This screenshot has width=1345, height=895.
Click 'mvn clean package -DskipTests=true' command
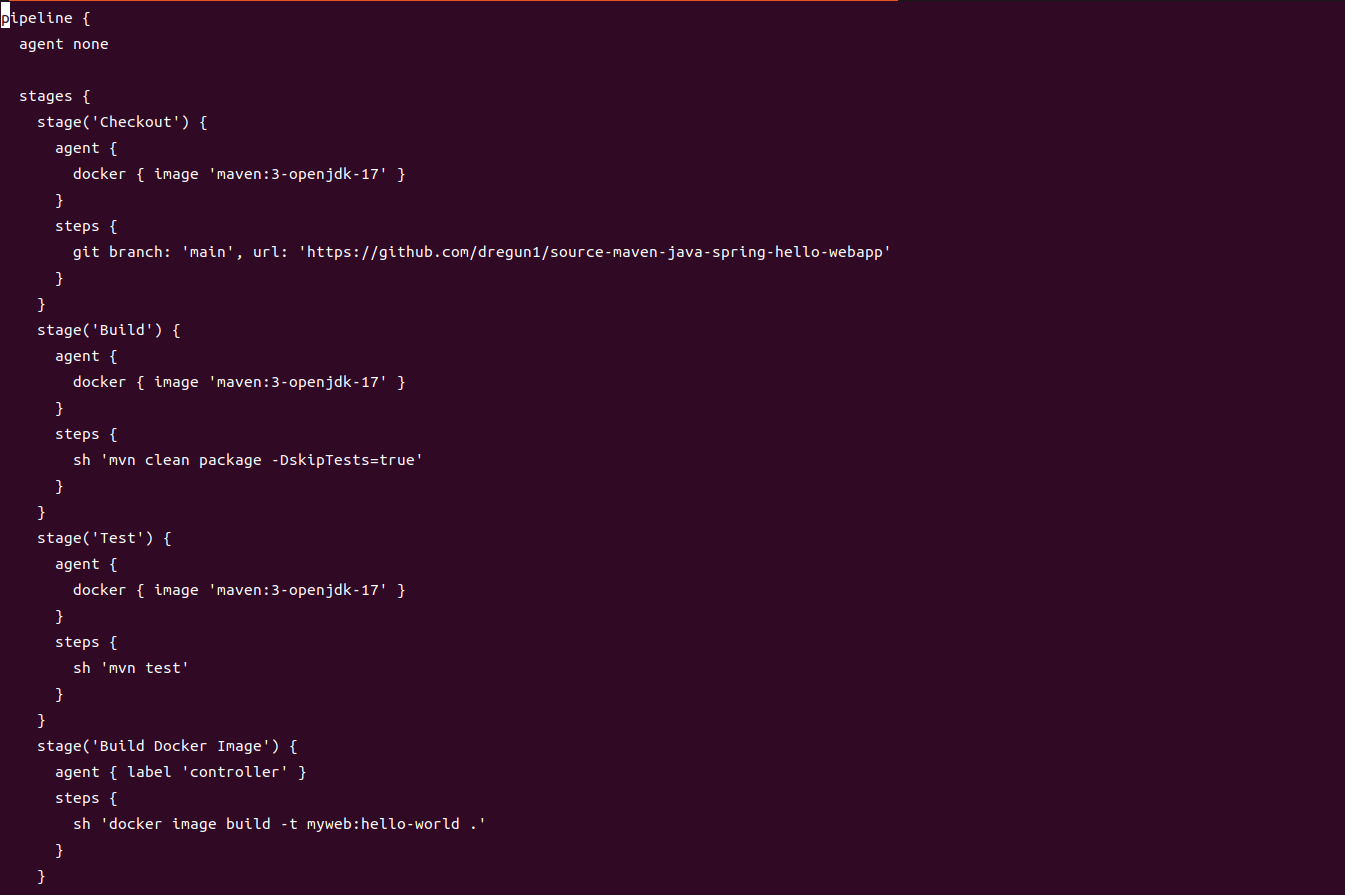coord(248,460)
